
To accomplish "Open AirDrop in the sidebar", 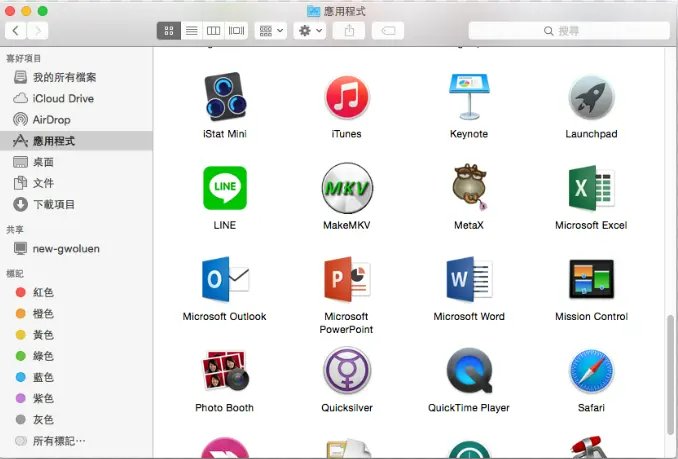I will click(76, 120).
